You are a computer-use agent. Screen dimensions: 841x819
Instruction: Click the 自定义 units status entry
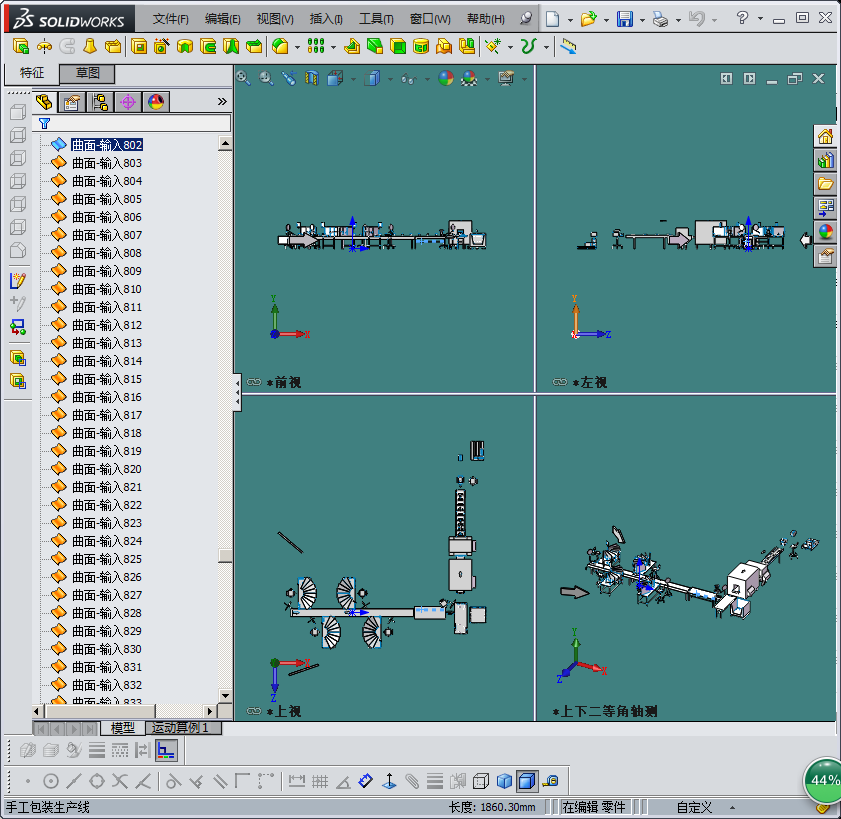click(x=694, y=807)
